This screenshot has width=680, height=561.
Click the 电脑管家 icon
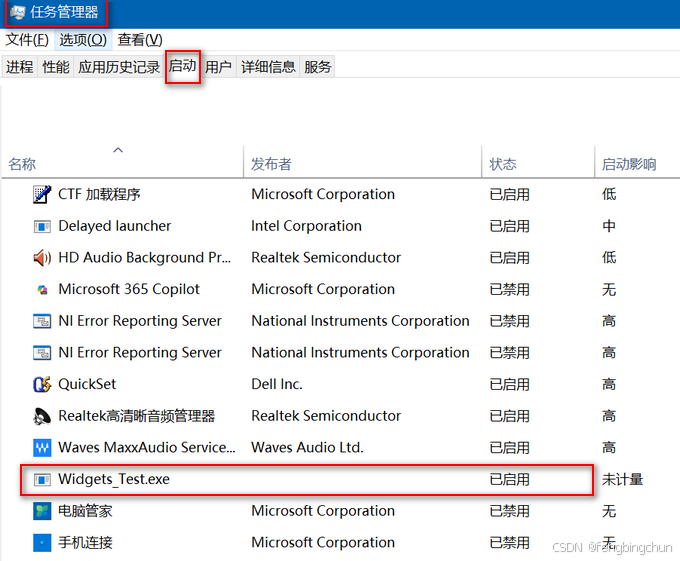click(42, 511)
